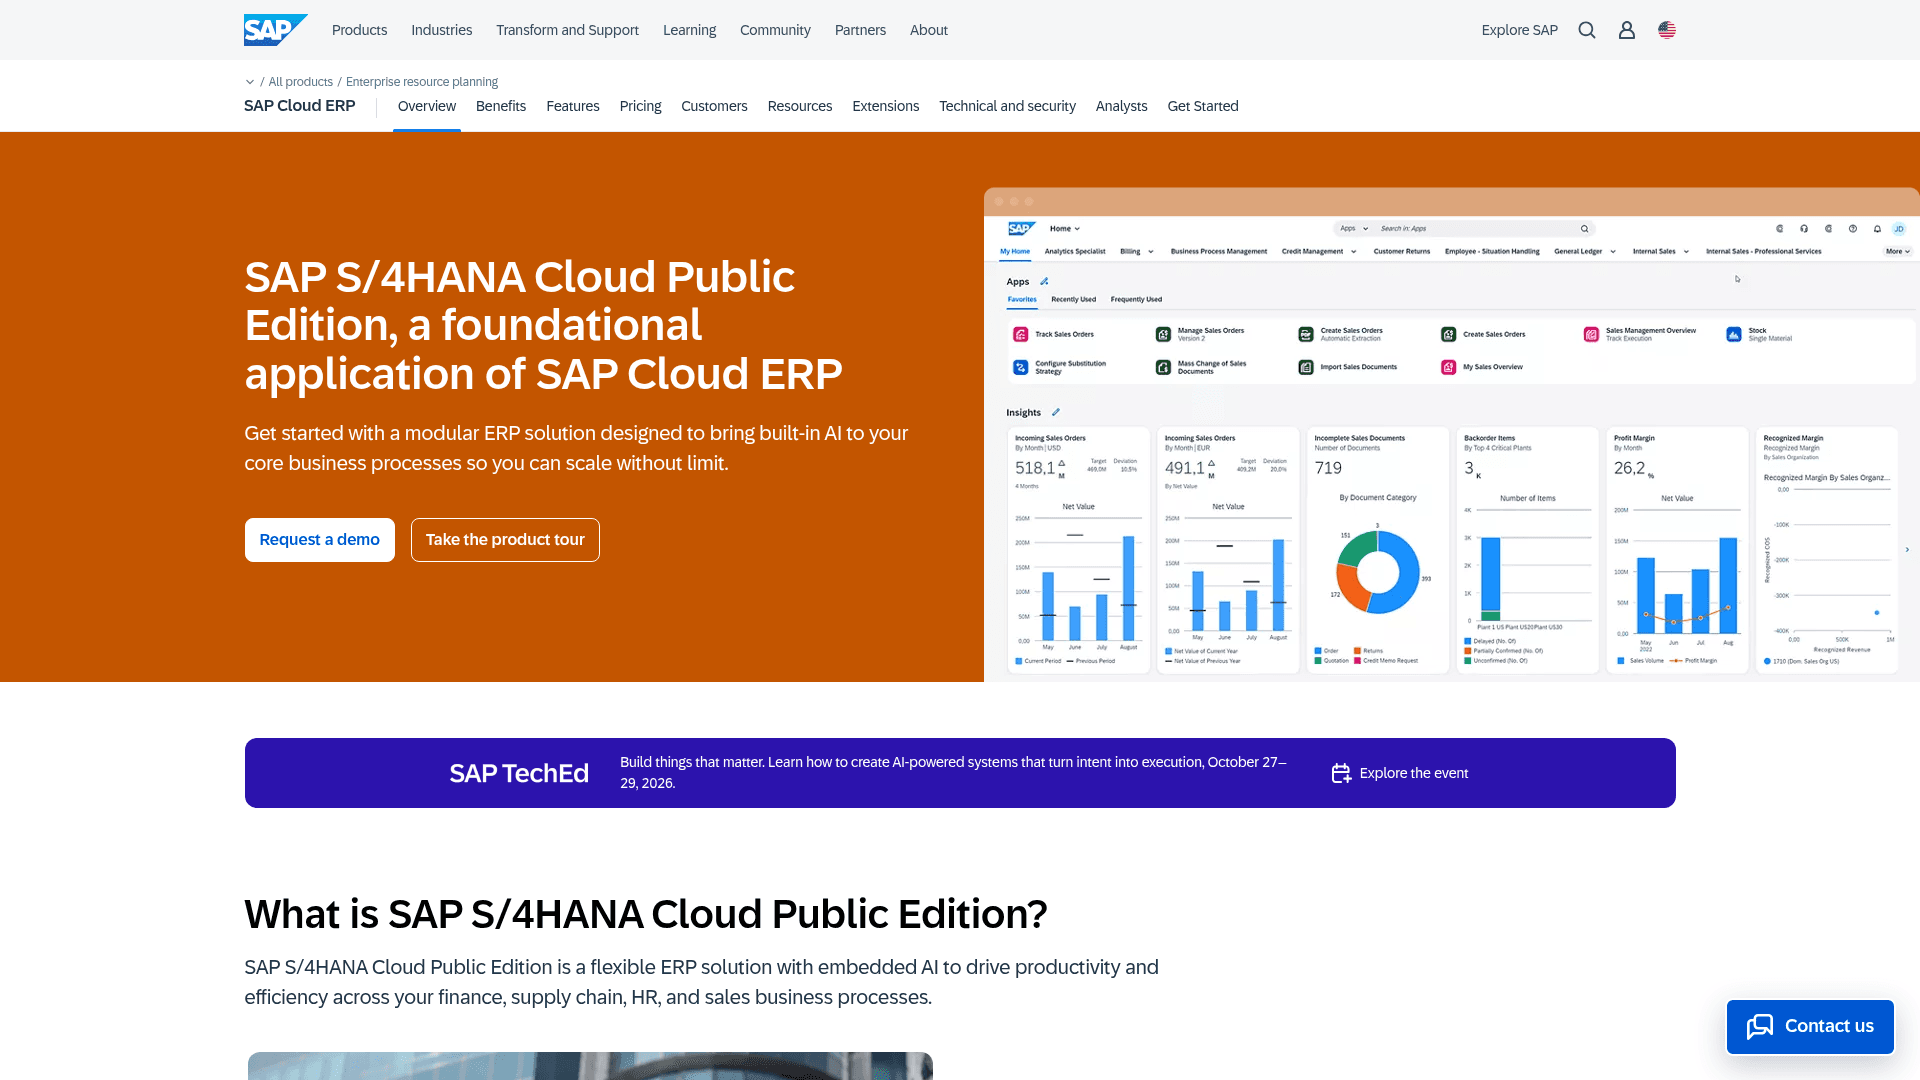Viewport: 1920px width, 1080px height.
Task: Expand the breadcrumb chevron before All products
Action: [x=250, y=82]
